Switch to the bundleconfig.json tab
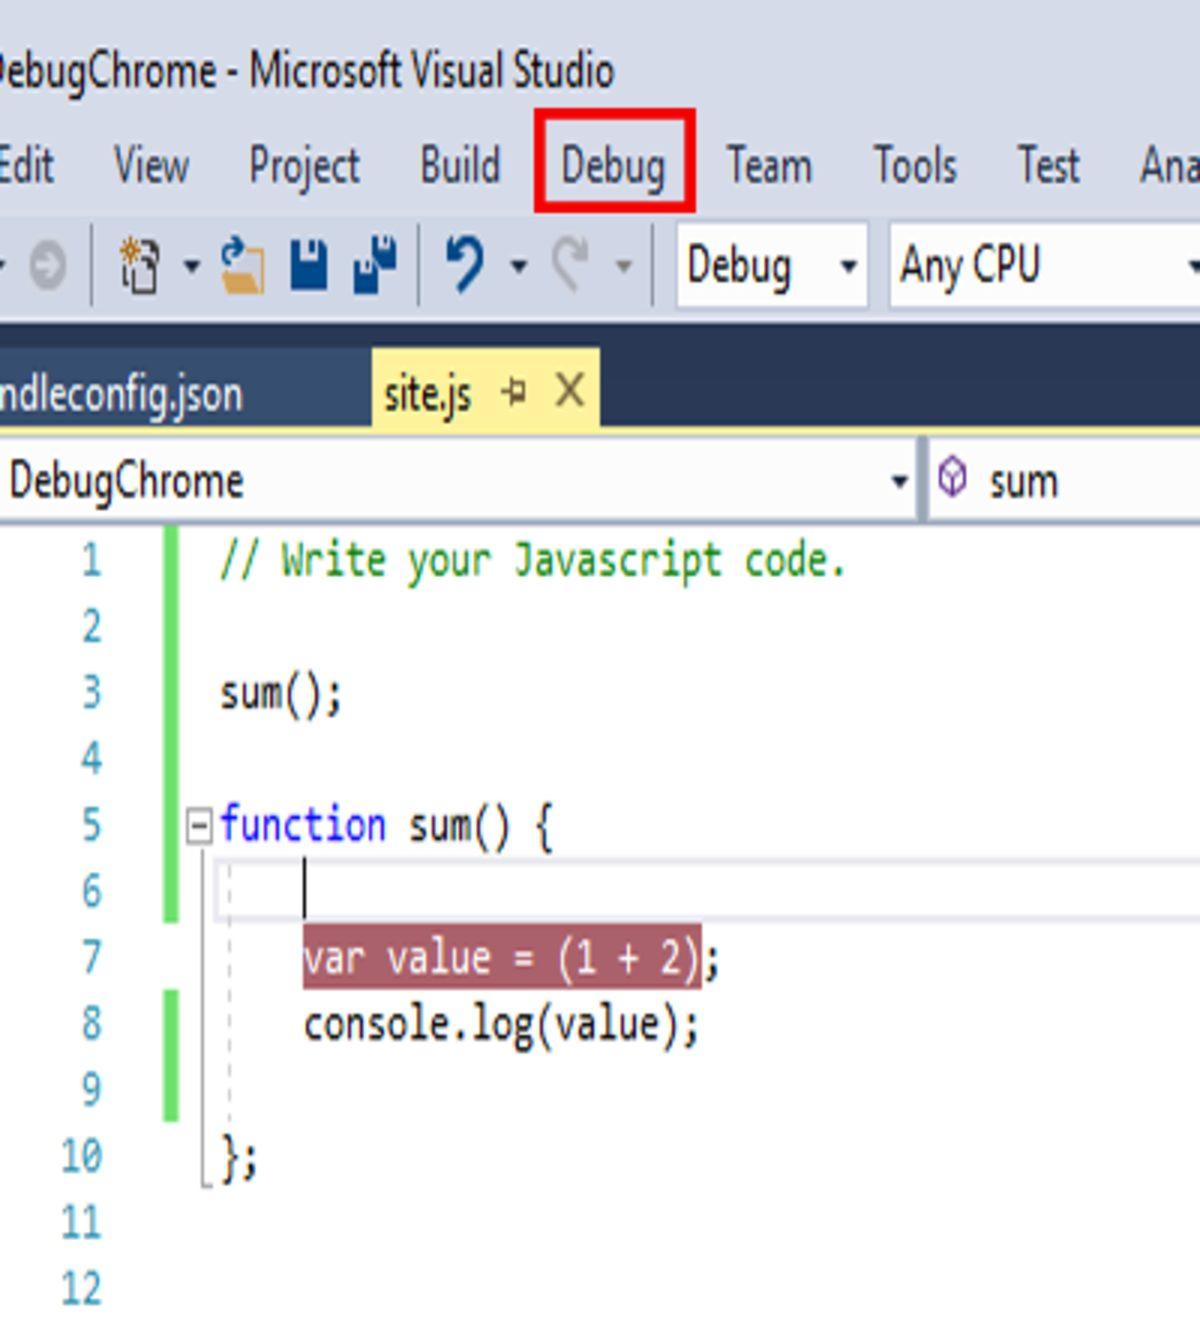1200x1329 pixels. tap(120, 392)
